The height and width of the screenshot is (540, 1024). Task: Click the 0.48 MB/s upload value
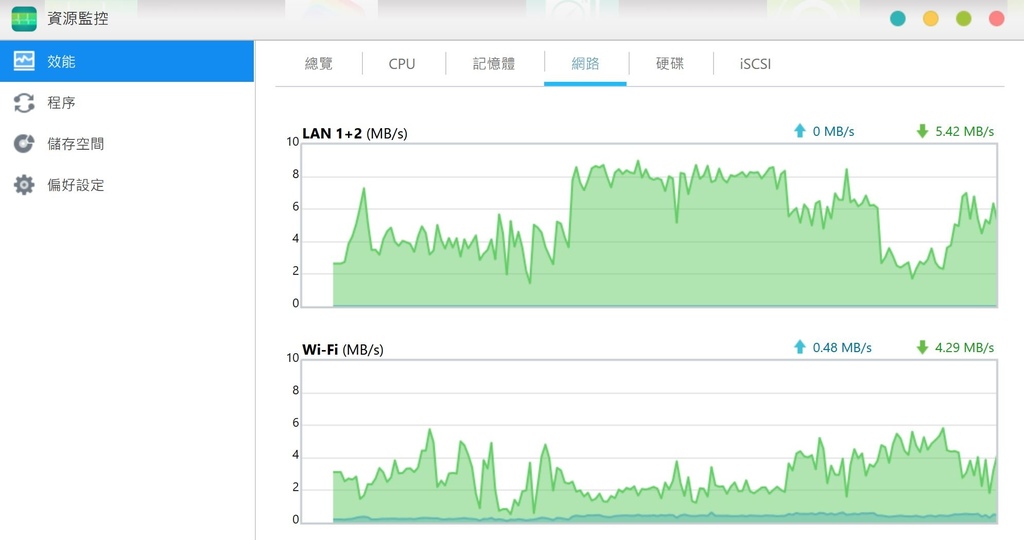(x=842, y=347)
